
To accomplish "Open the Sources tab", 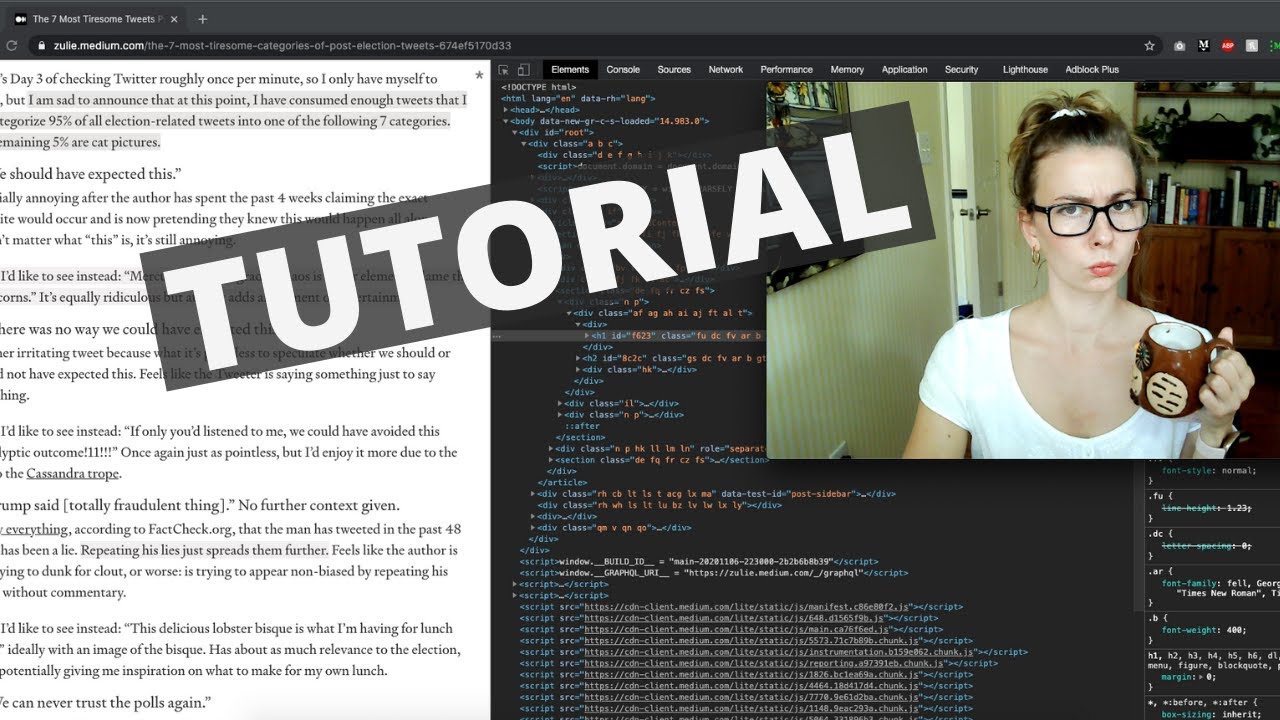I will click(x=674, y=70).
